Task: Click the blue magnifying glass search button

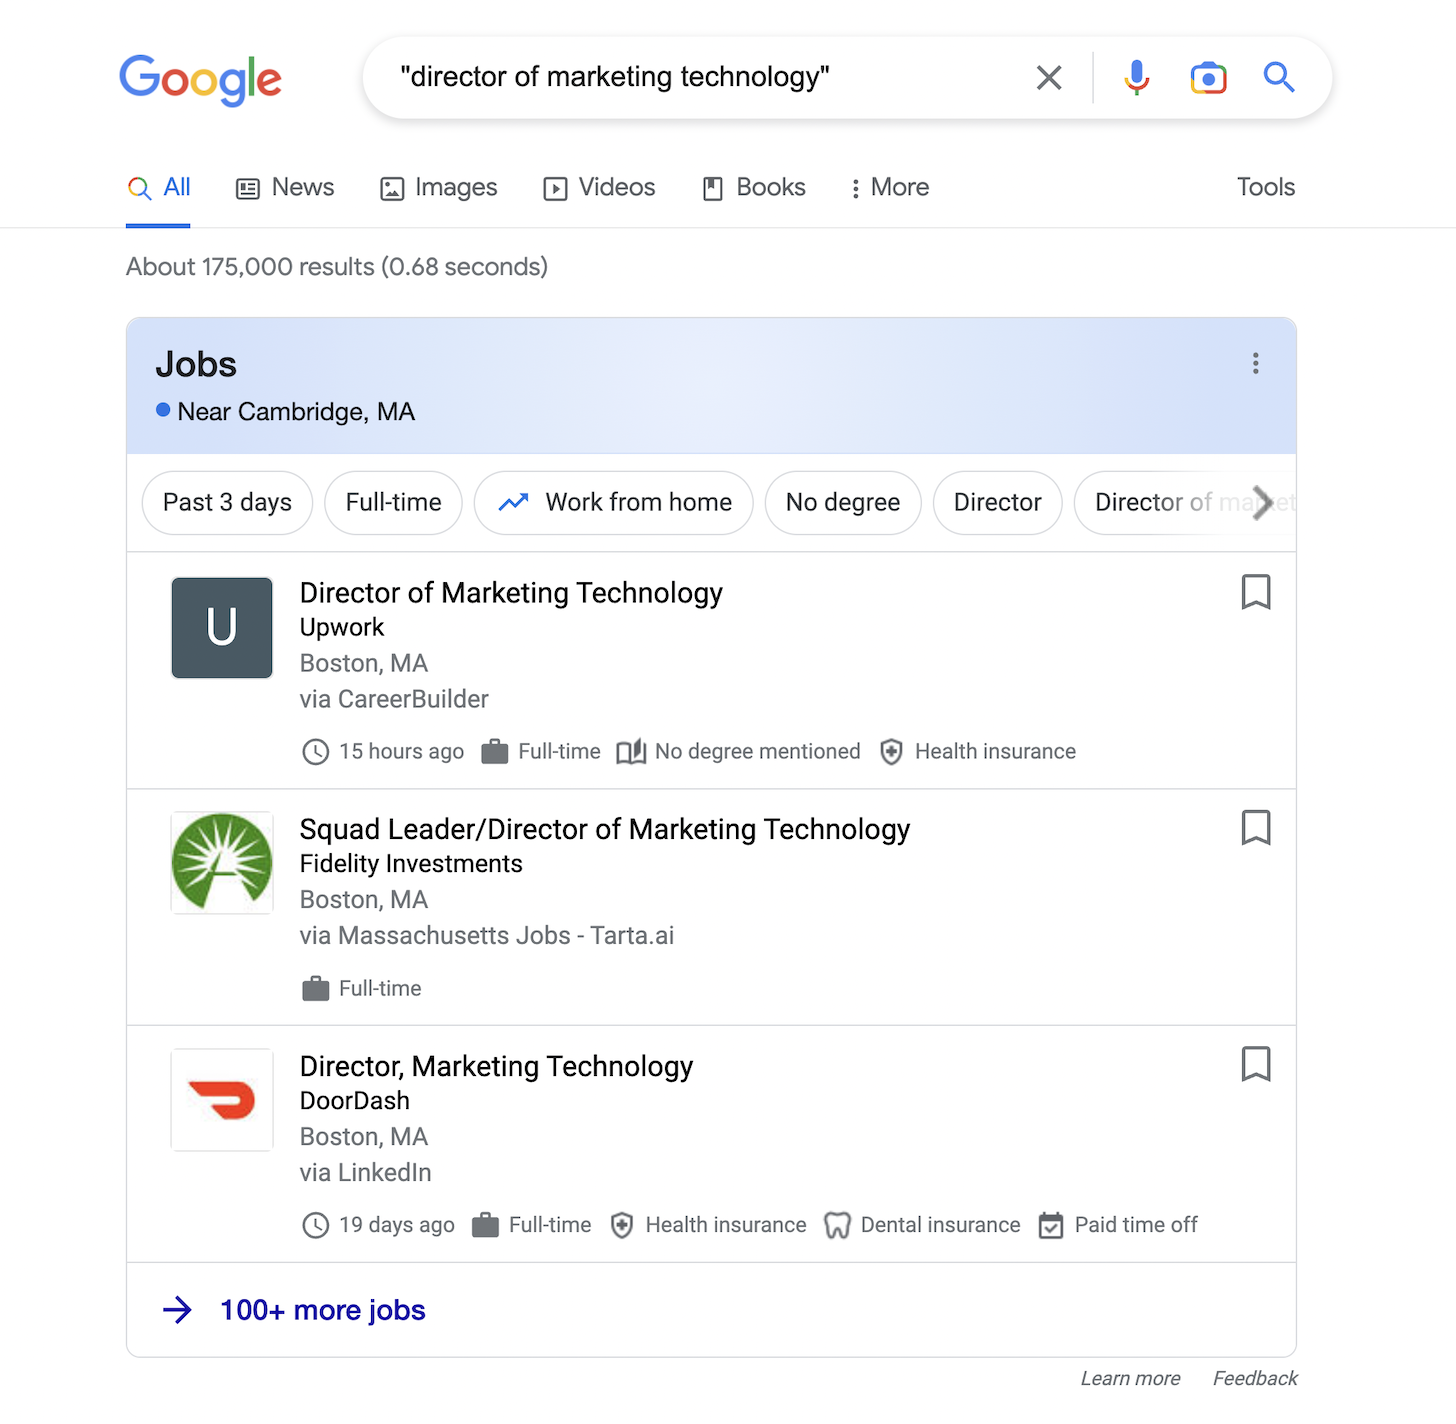Action: [x=1279, y=77]
